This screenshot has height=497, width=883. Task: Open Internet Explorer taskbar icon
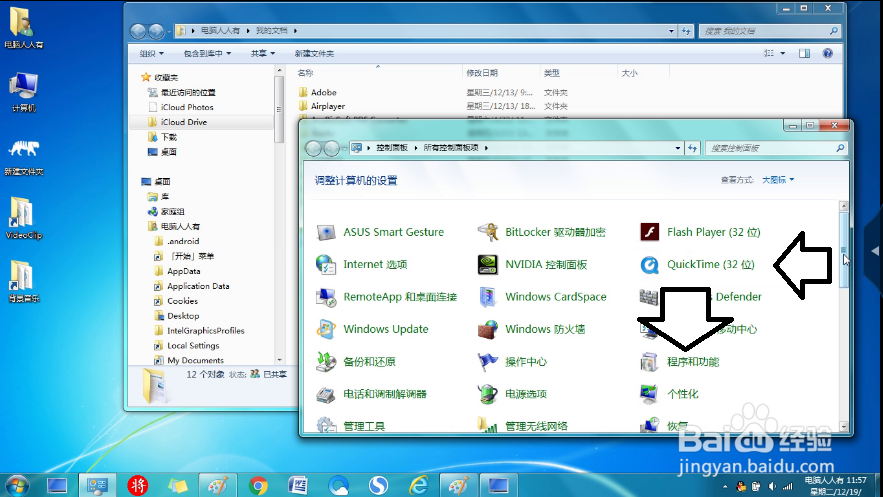[418, 485]
